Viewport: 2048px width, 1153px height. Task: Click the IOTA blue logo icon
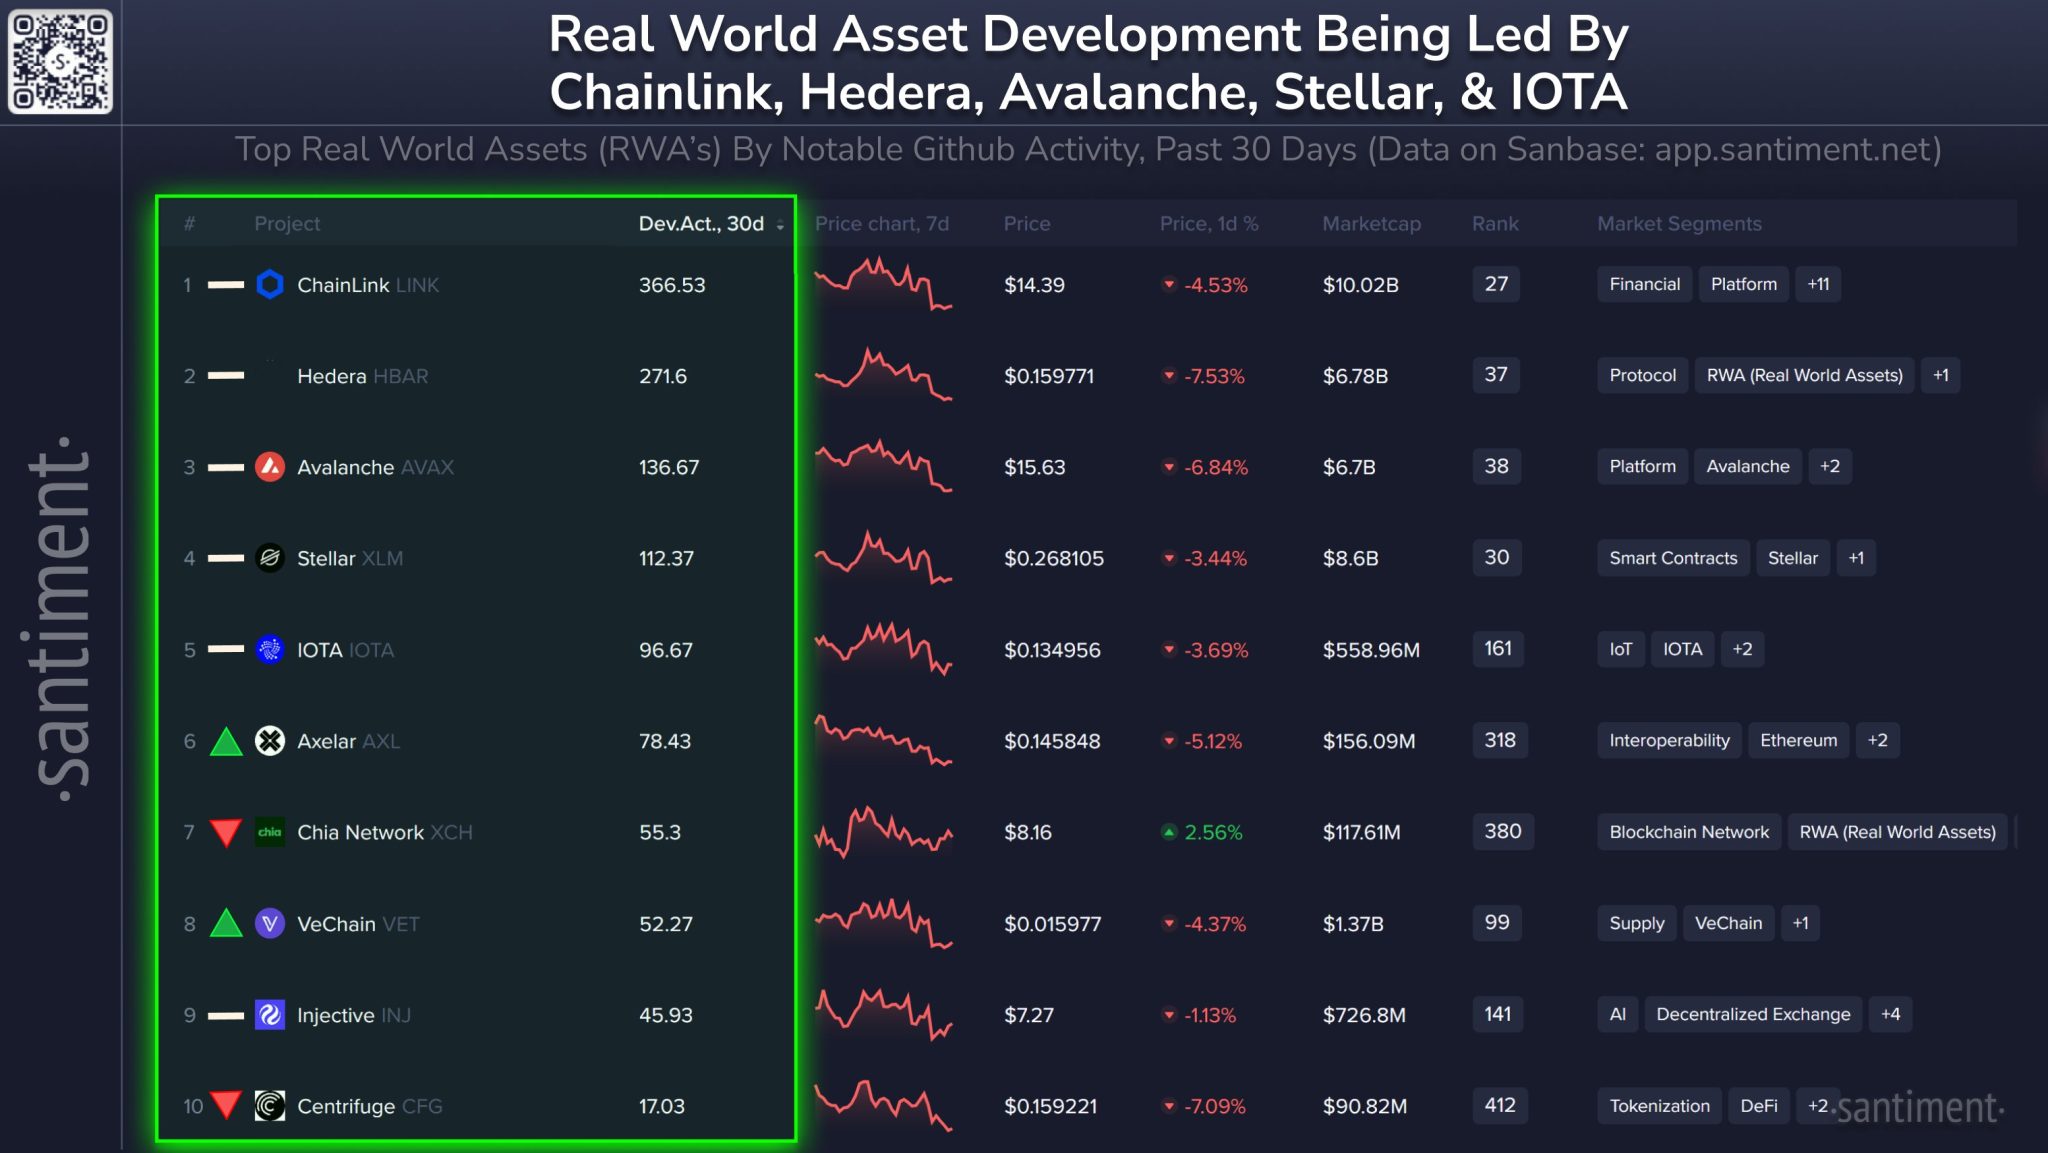[270, 650]
